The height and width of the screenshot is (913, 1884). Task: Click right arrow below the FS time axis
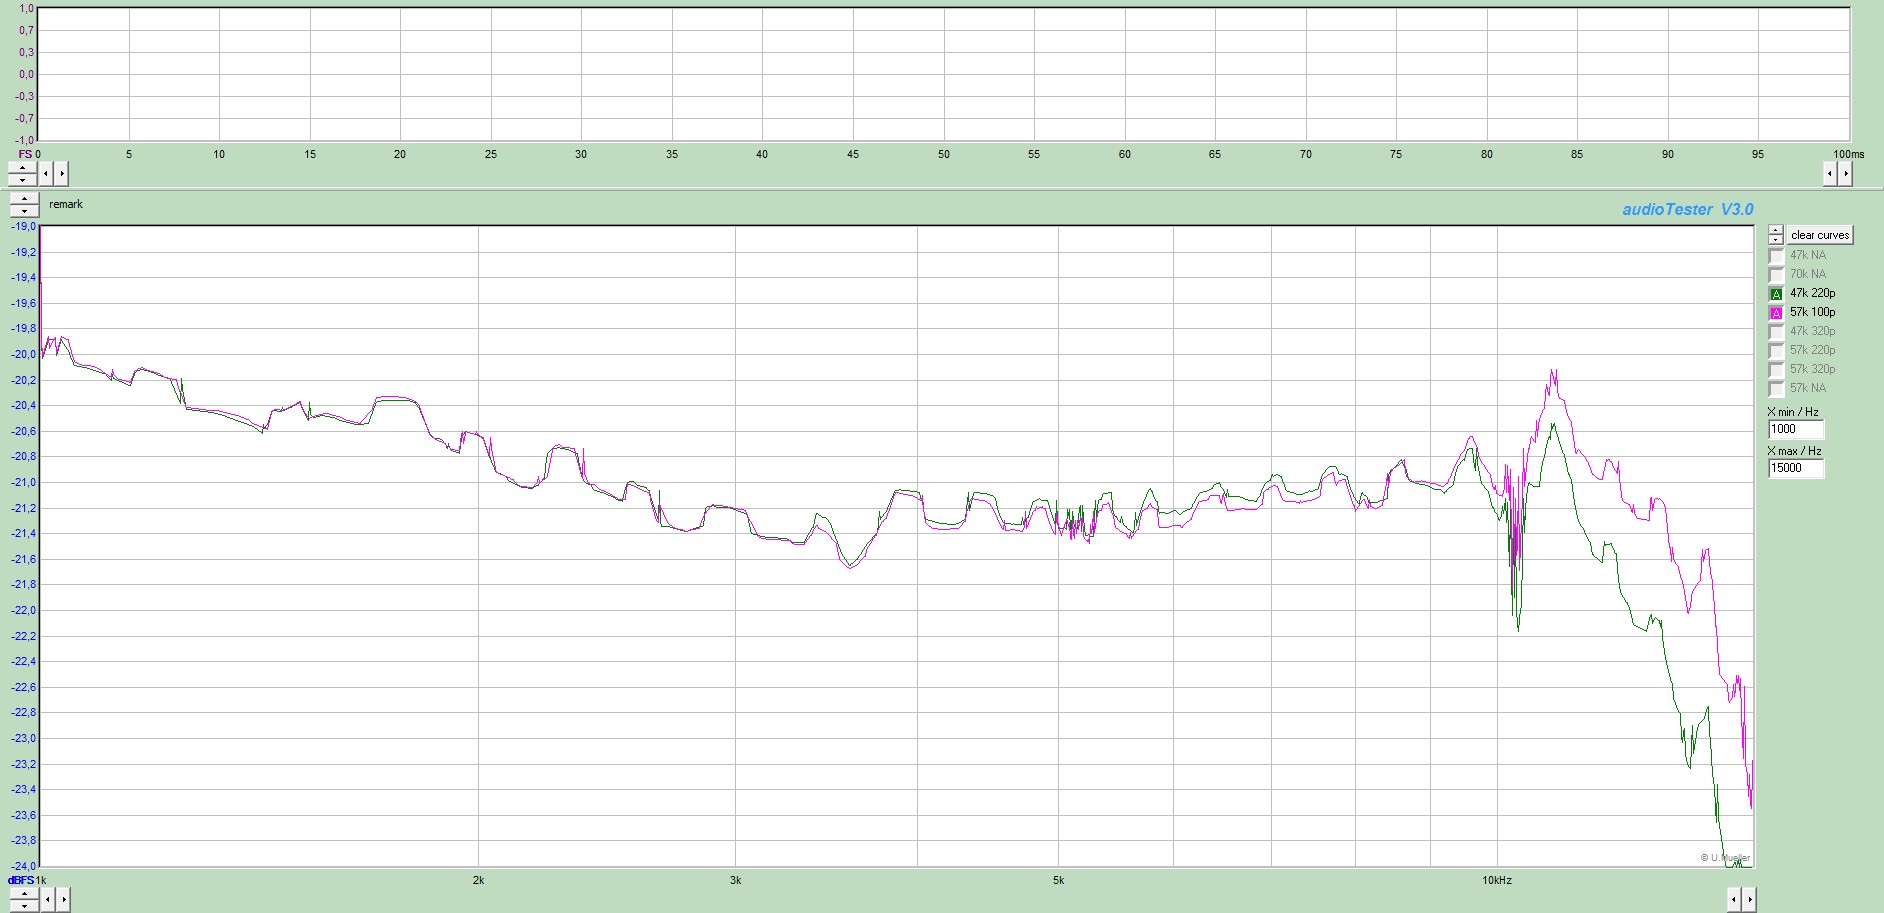tap(62, 174)
